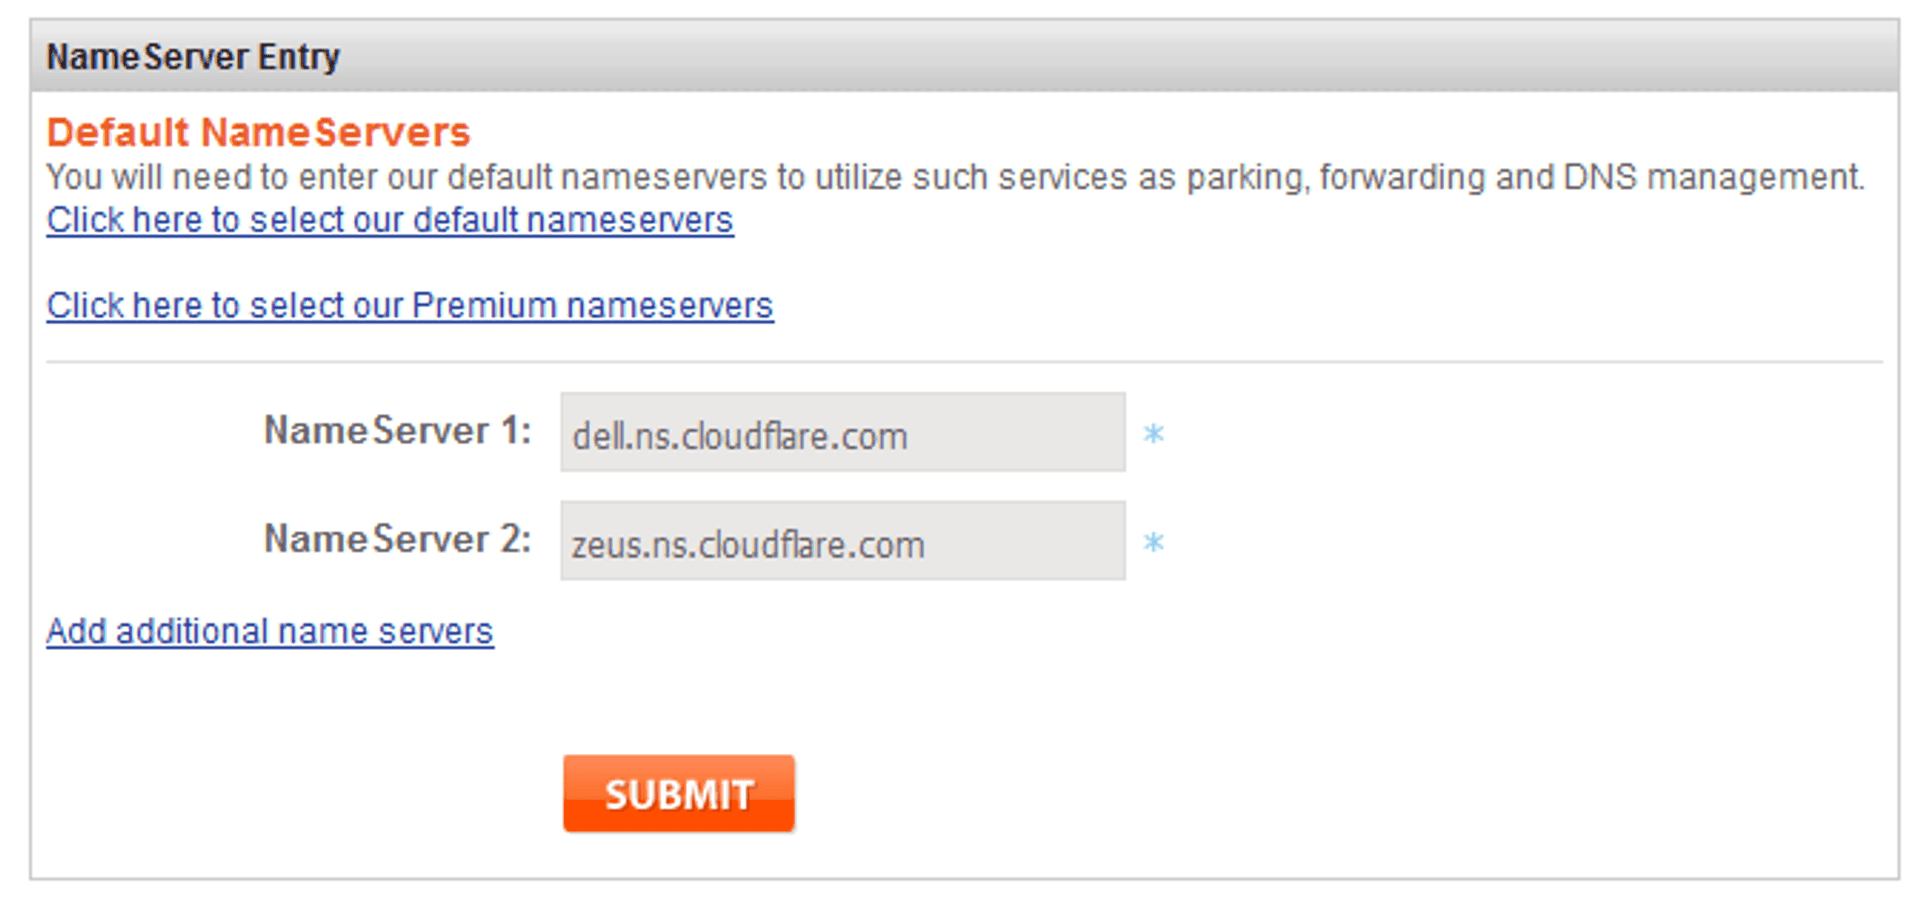Select the default nameservers link
1920x906 pixels.
click(x=390, y=220)
